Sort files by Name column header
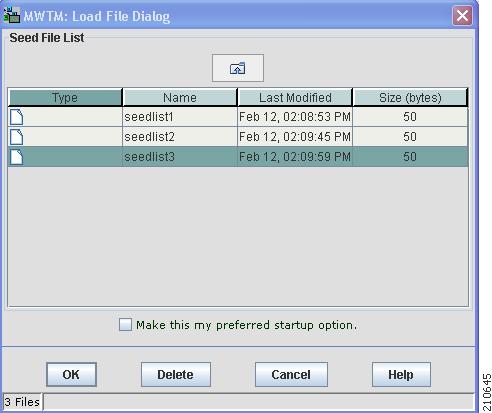The width and height of the screenshot is (492, 413). (180, 97)
